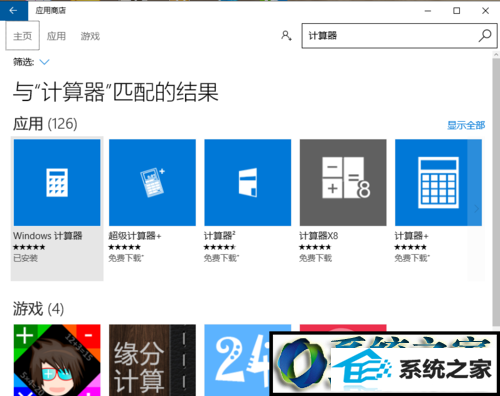Switch to the 应用 tab
This screenshot has height=396, width=500.
pos(56,36)
